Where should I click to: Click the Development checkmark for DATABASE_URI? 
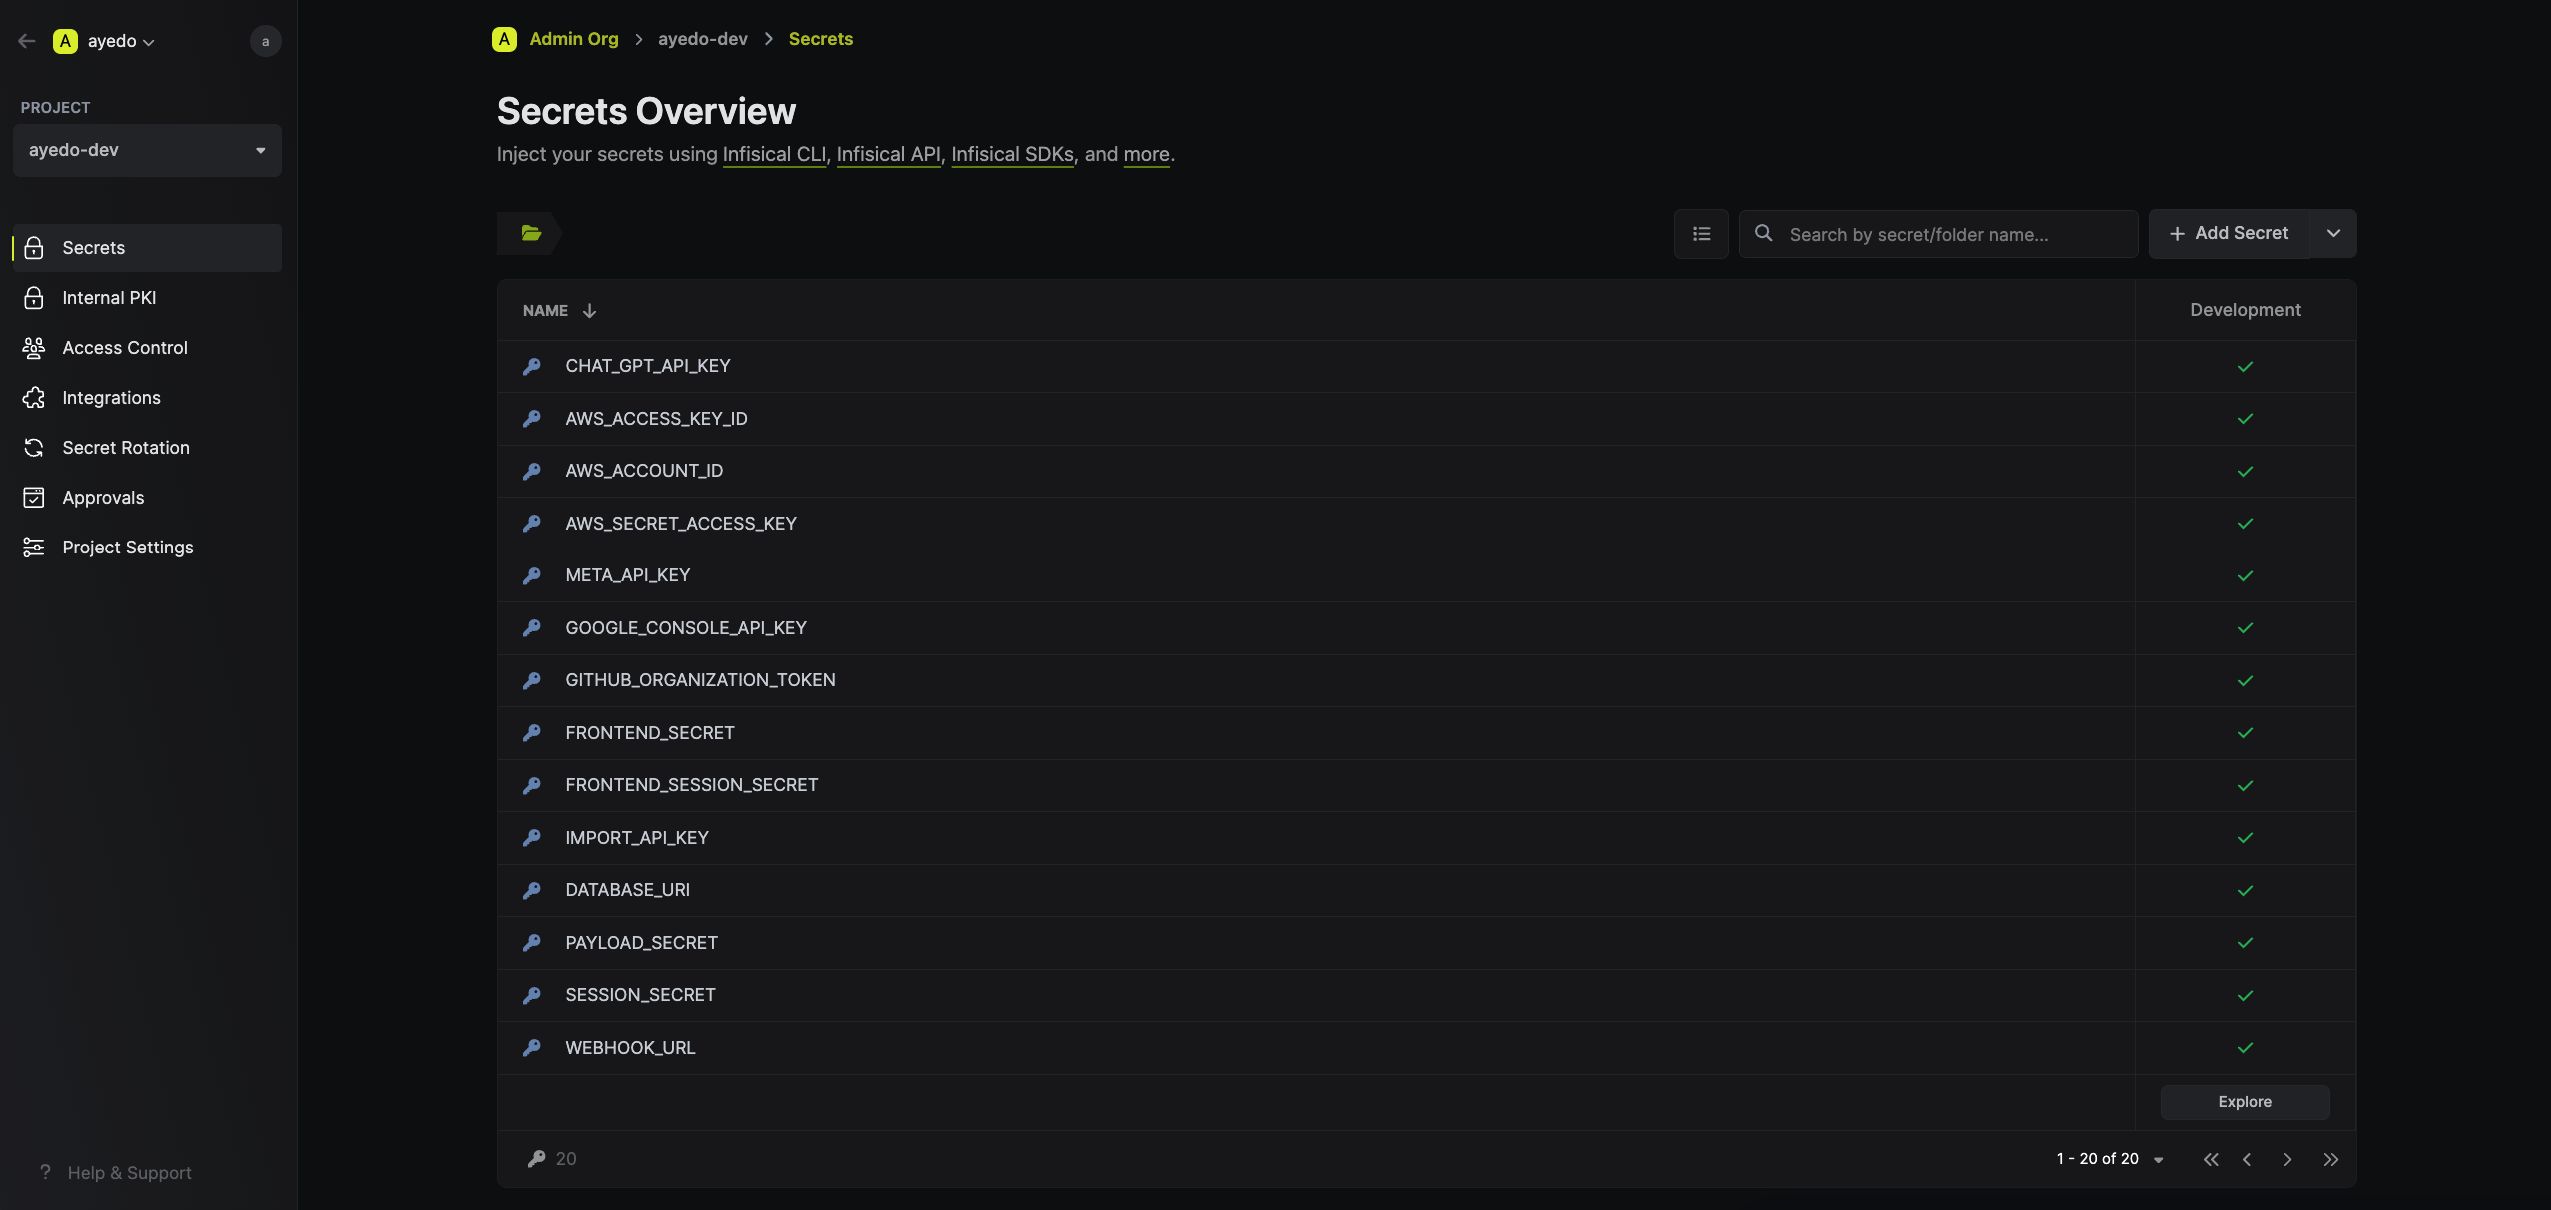point(2245,891)
